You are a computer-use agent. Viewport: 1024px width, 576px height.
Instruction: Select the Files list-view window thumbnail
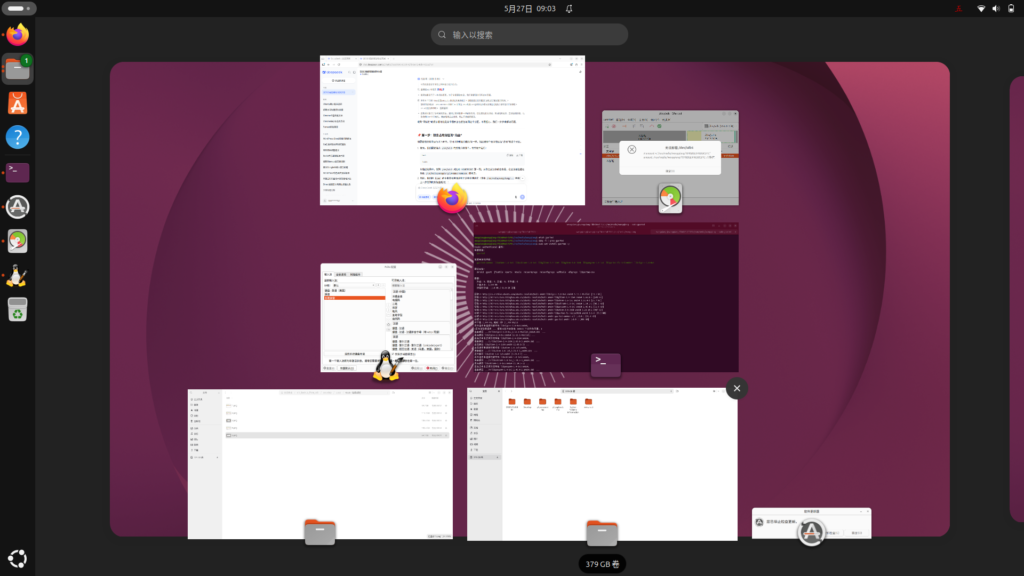(320, 464)
